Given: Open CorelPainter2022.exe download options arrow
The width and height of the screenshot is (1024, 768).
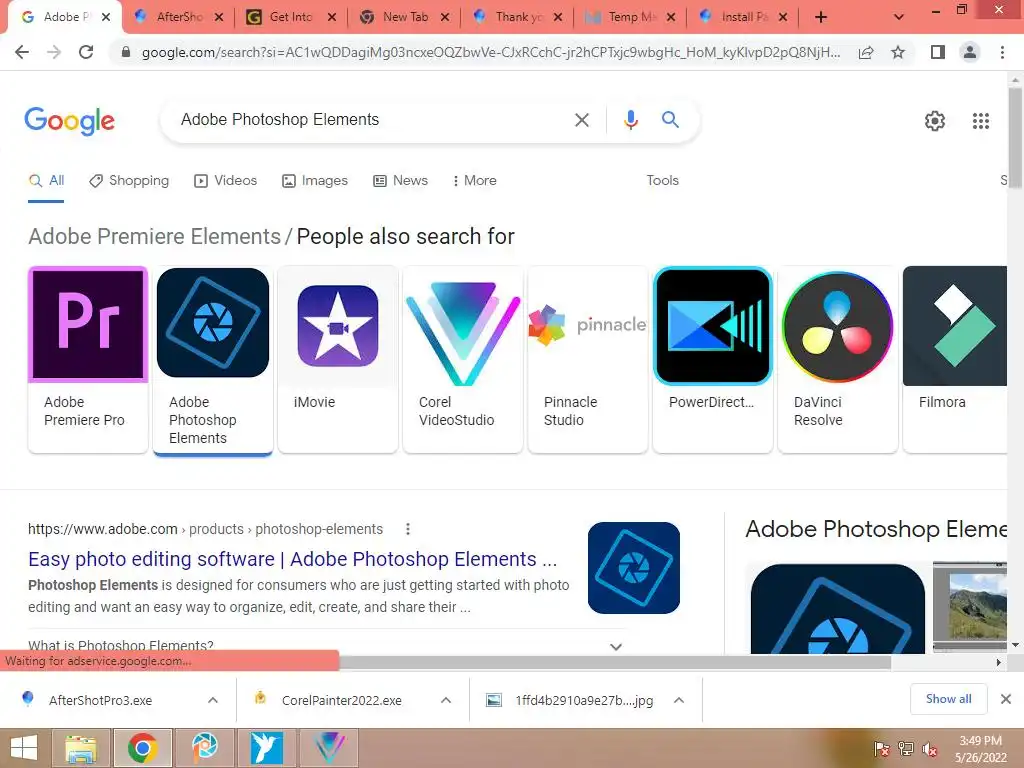Looking at the screenshot, I should [446, 700].
